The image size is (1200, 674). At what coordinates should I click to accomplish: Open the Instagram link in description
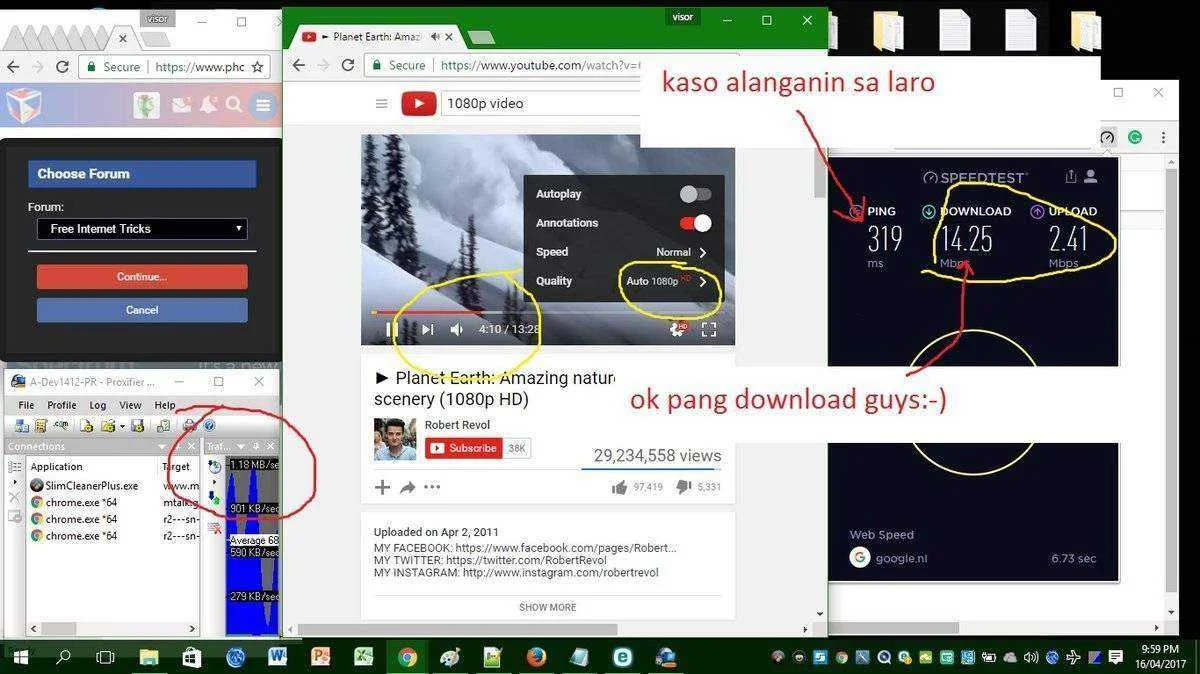click(561, 573)
